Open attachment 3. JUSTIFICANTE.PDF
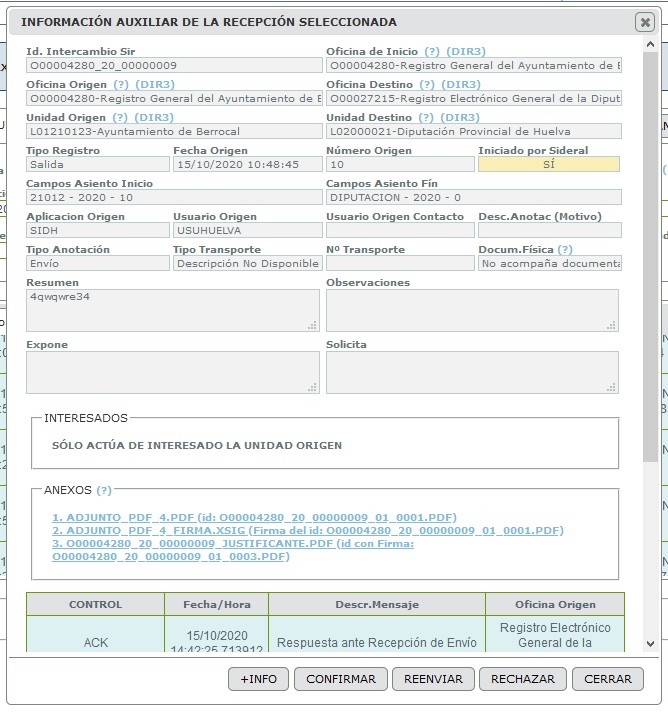Image resolution: width=668 pixels, height=712 pixels. pos(233,550)
